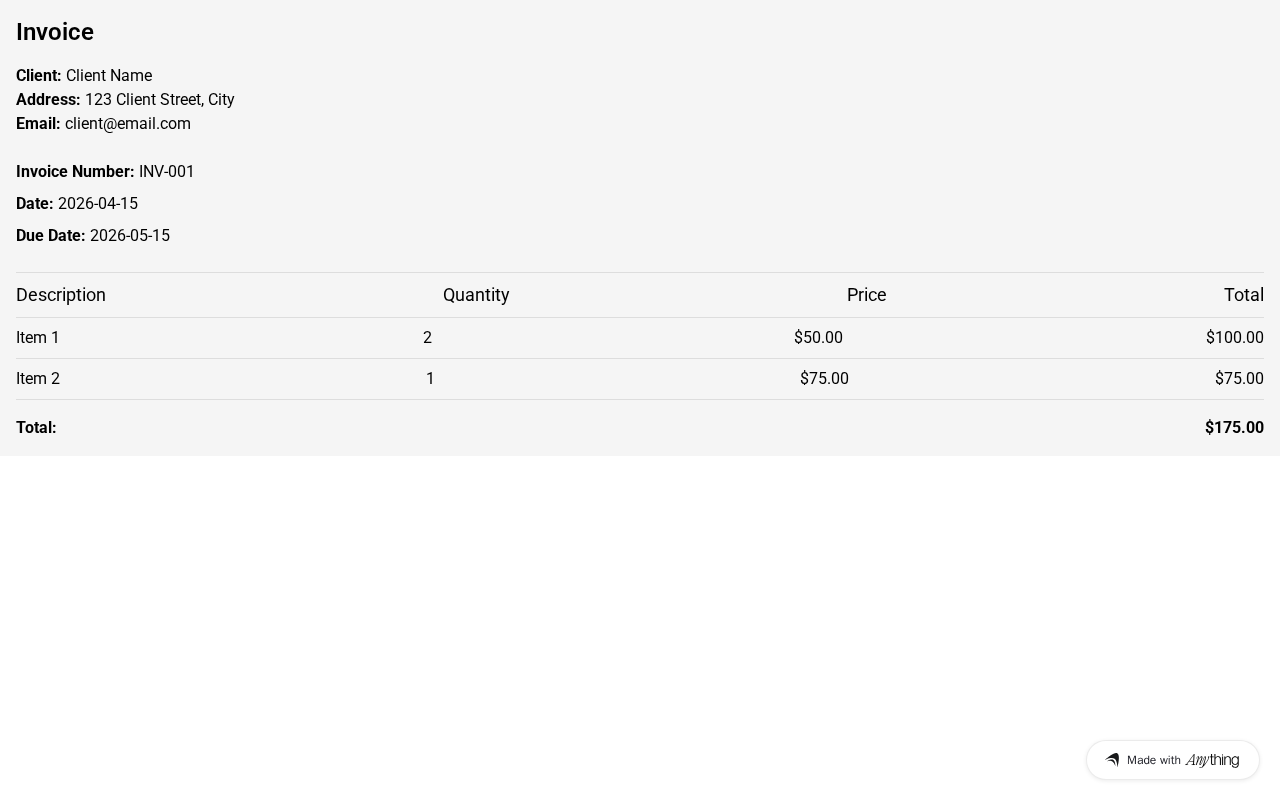This screenshot has width=1280, height=800.
Task: Click the Client Name text
Action: (109, 76)
